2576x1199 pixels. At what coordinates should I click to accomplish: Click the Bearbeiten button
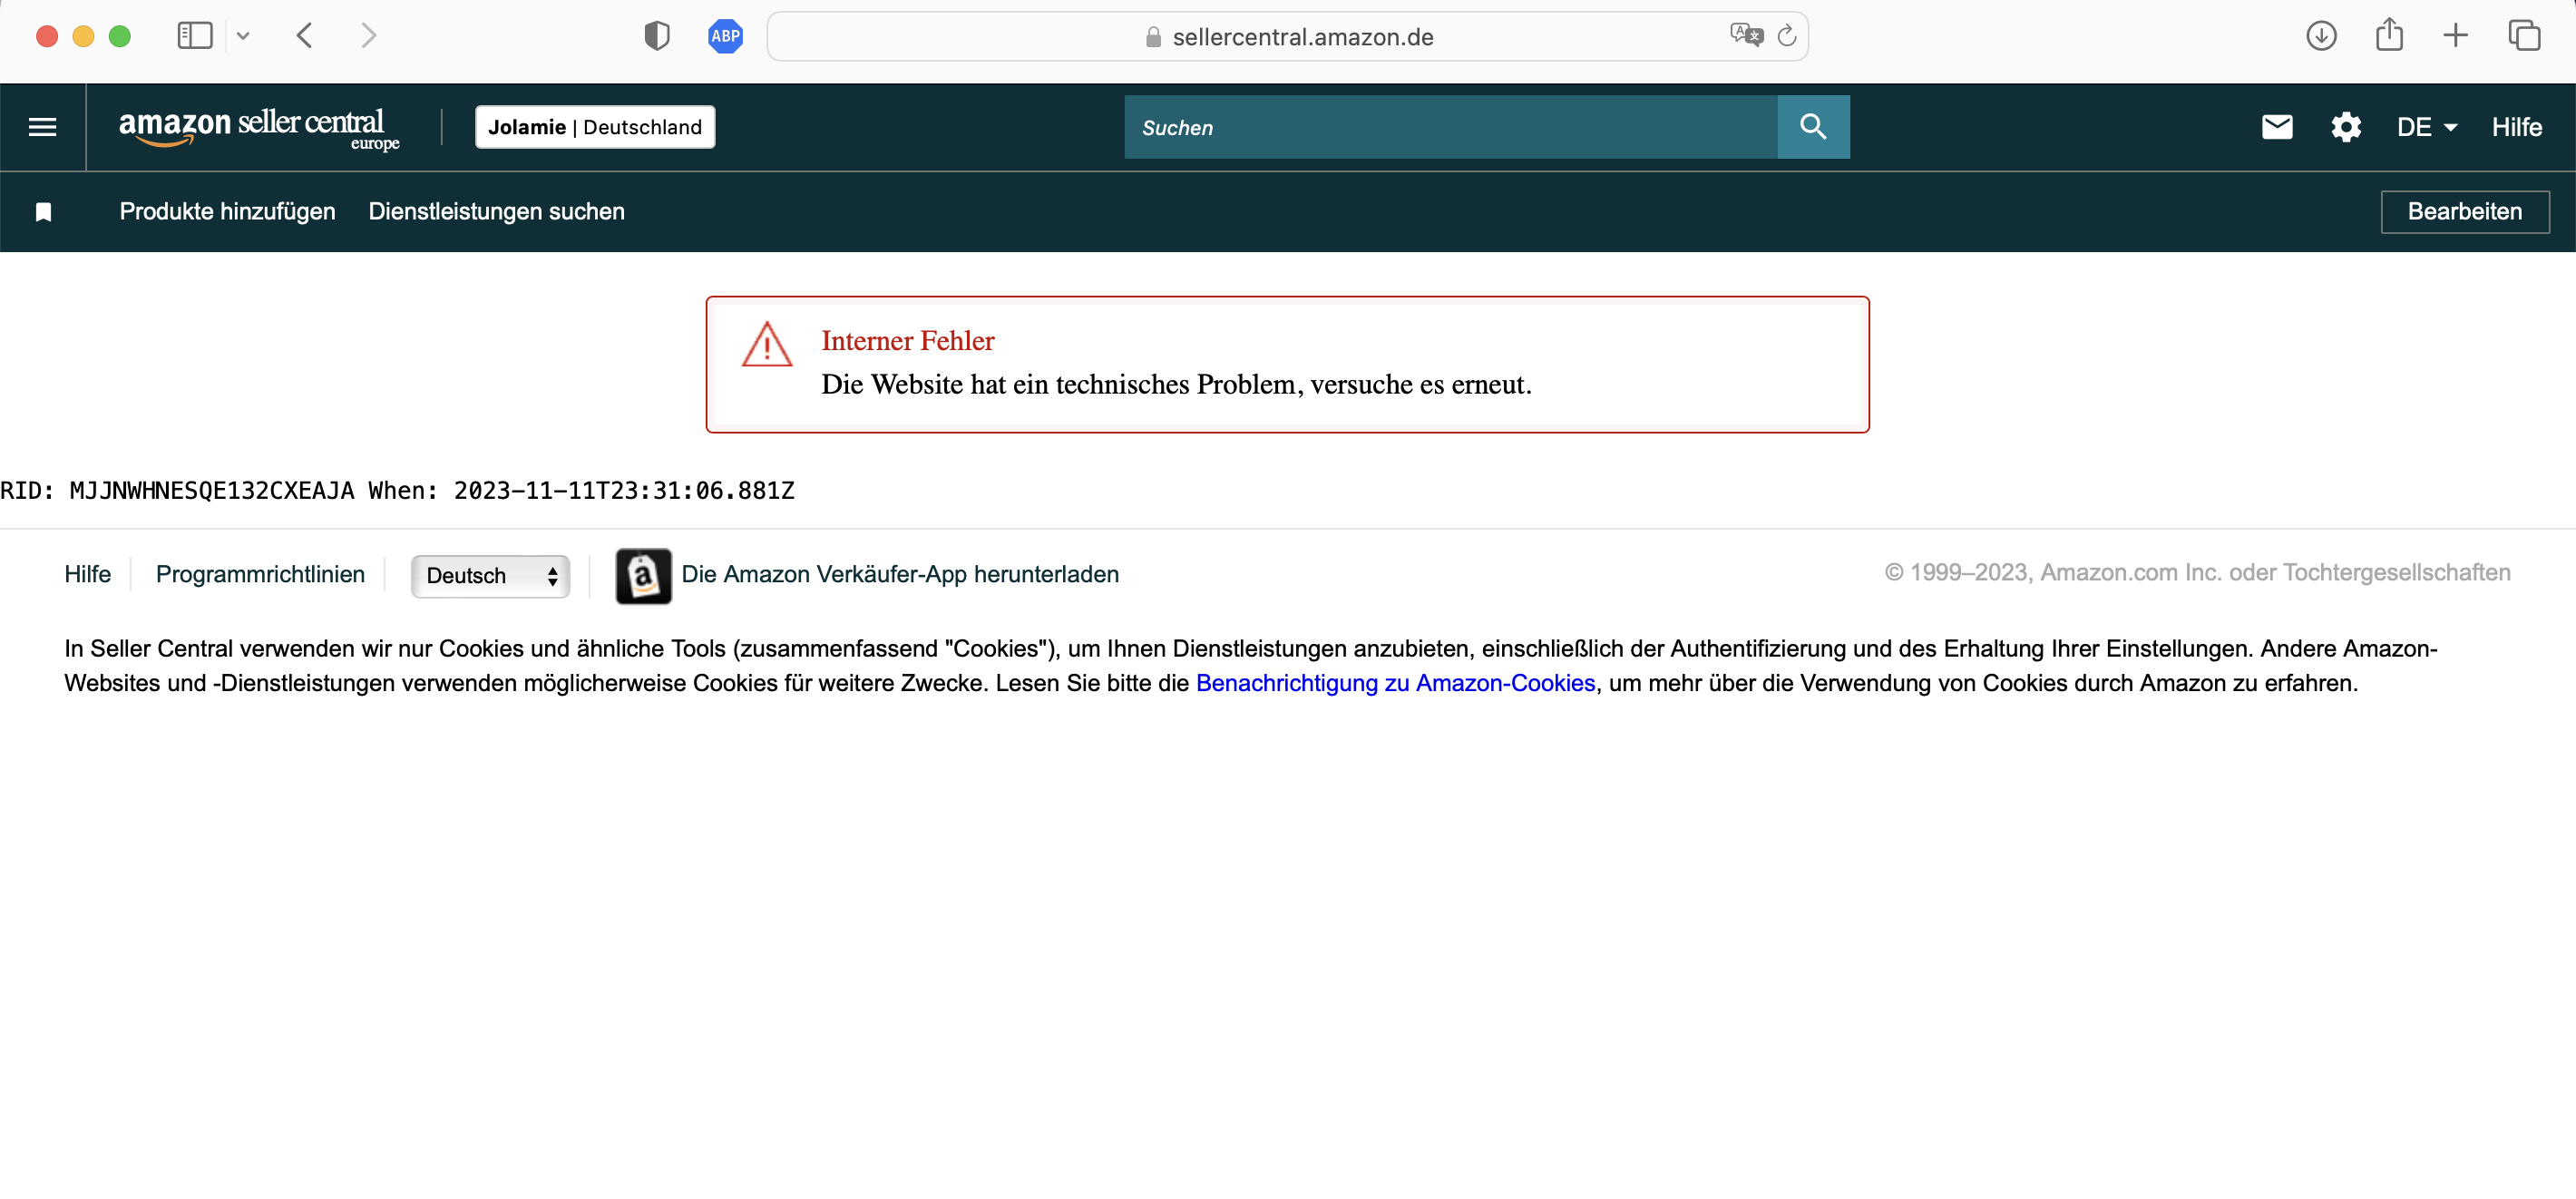click(2465, 212)
